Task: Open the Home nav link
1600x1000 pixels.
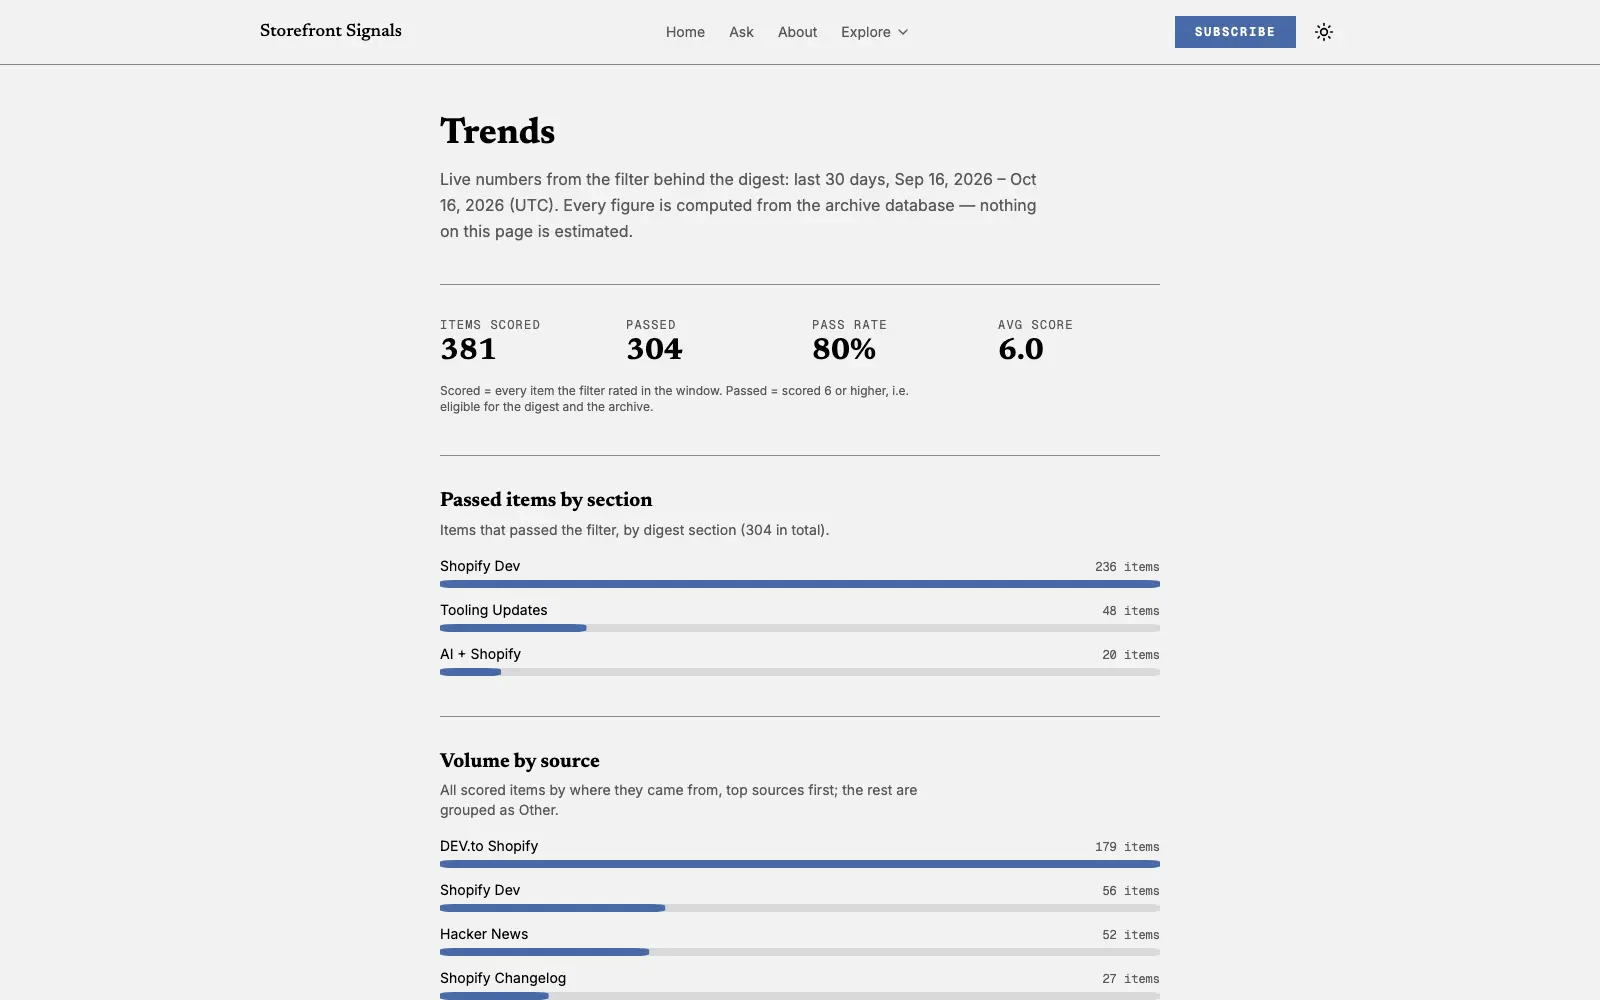Action: pyautogui.click(x=685, y=32)
